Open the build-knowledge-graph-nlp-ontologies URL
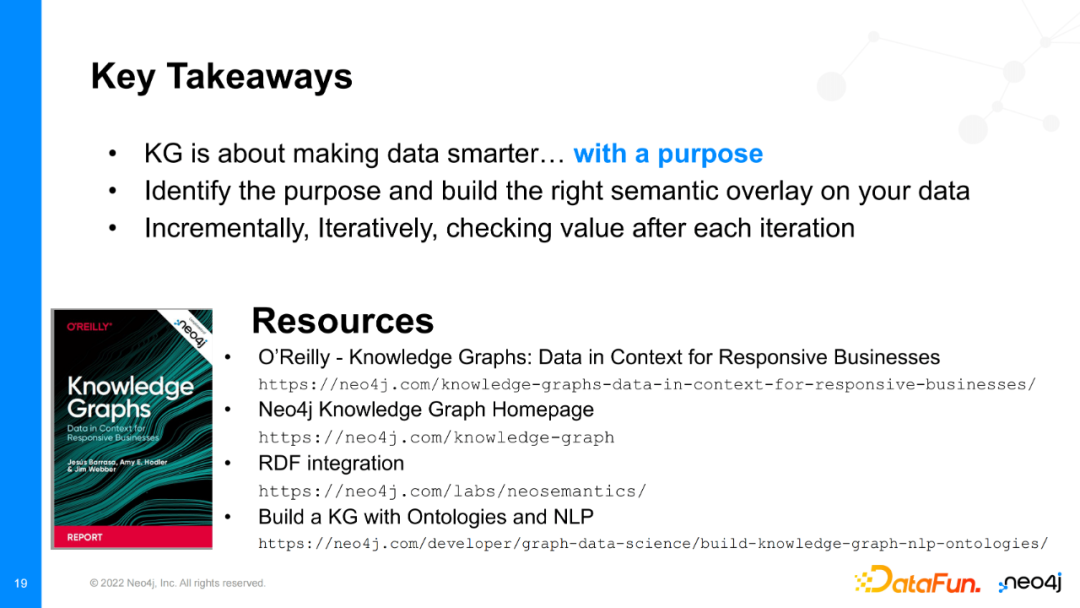Screen dimensions: 1080x608 click(x=653, y=543)
